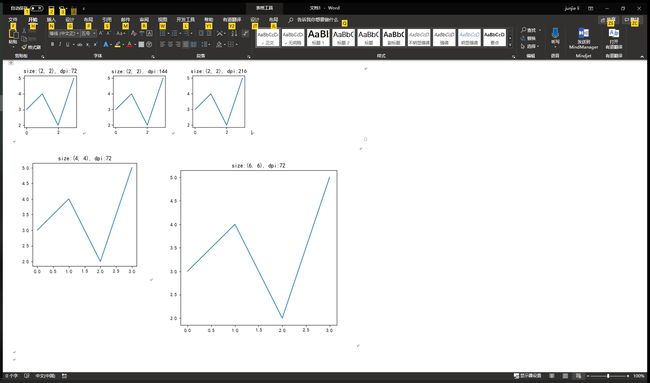Open the Review (审阅) tab

pyautogui.click(x=144, y=19)
